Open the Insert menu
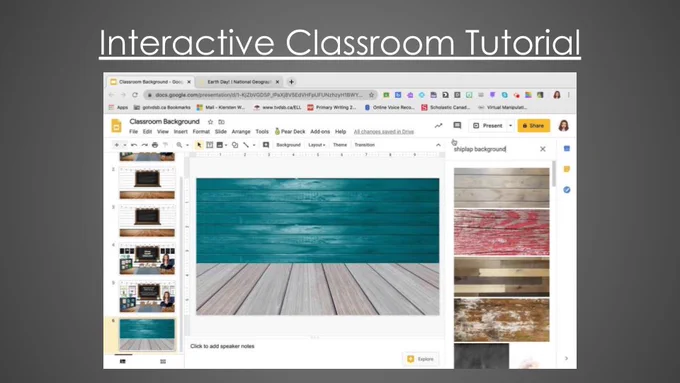Viewport: 680px width, 383px height. [180, 131]
